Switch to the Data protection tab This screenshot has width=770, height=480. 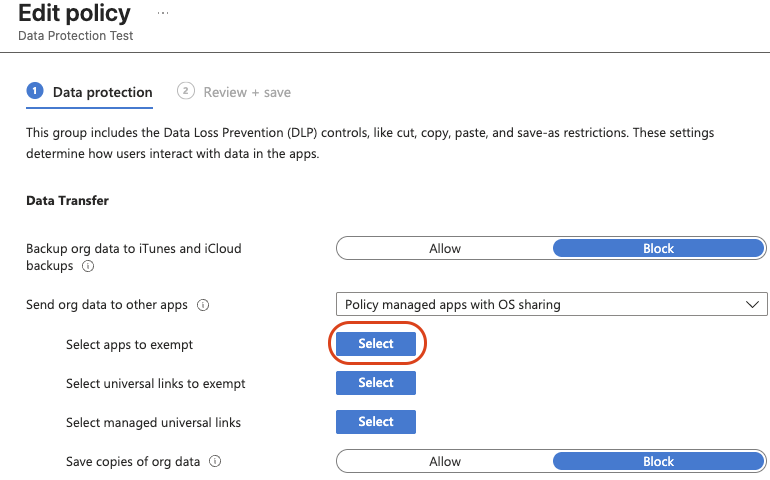(102, 92)
